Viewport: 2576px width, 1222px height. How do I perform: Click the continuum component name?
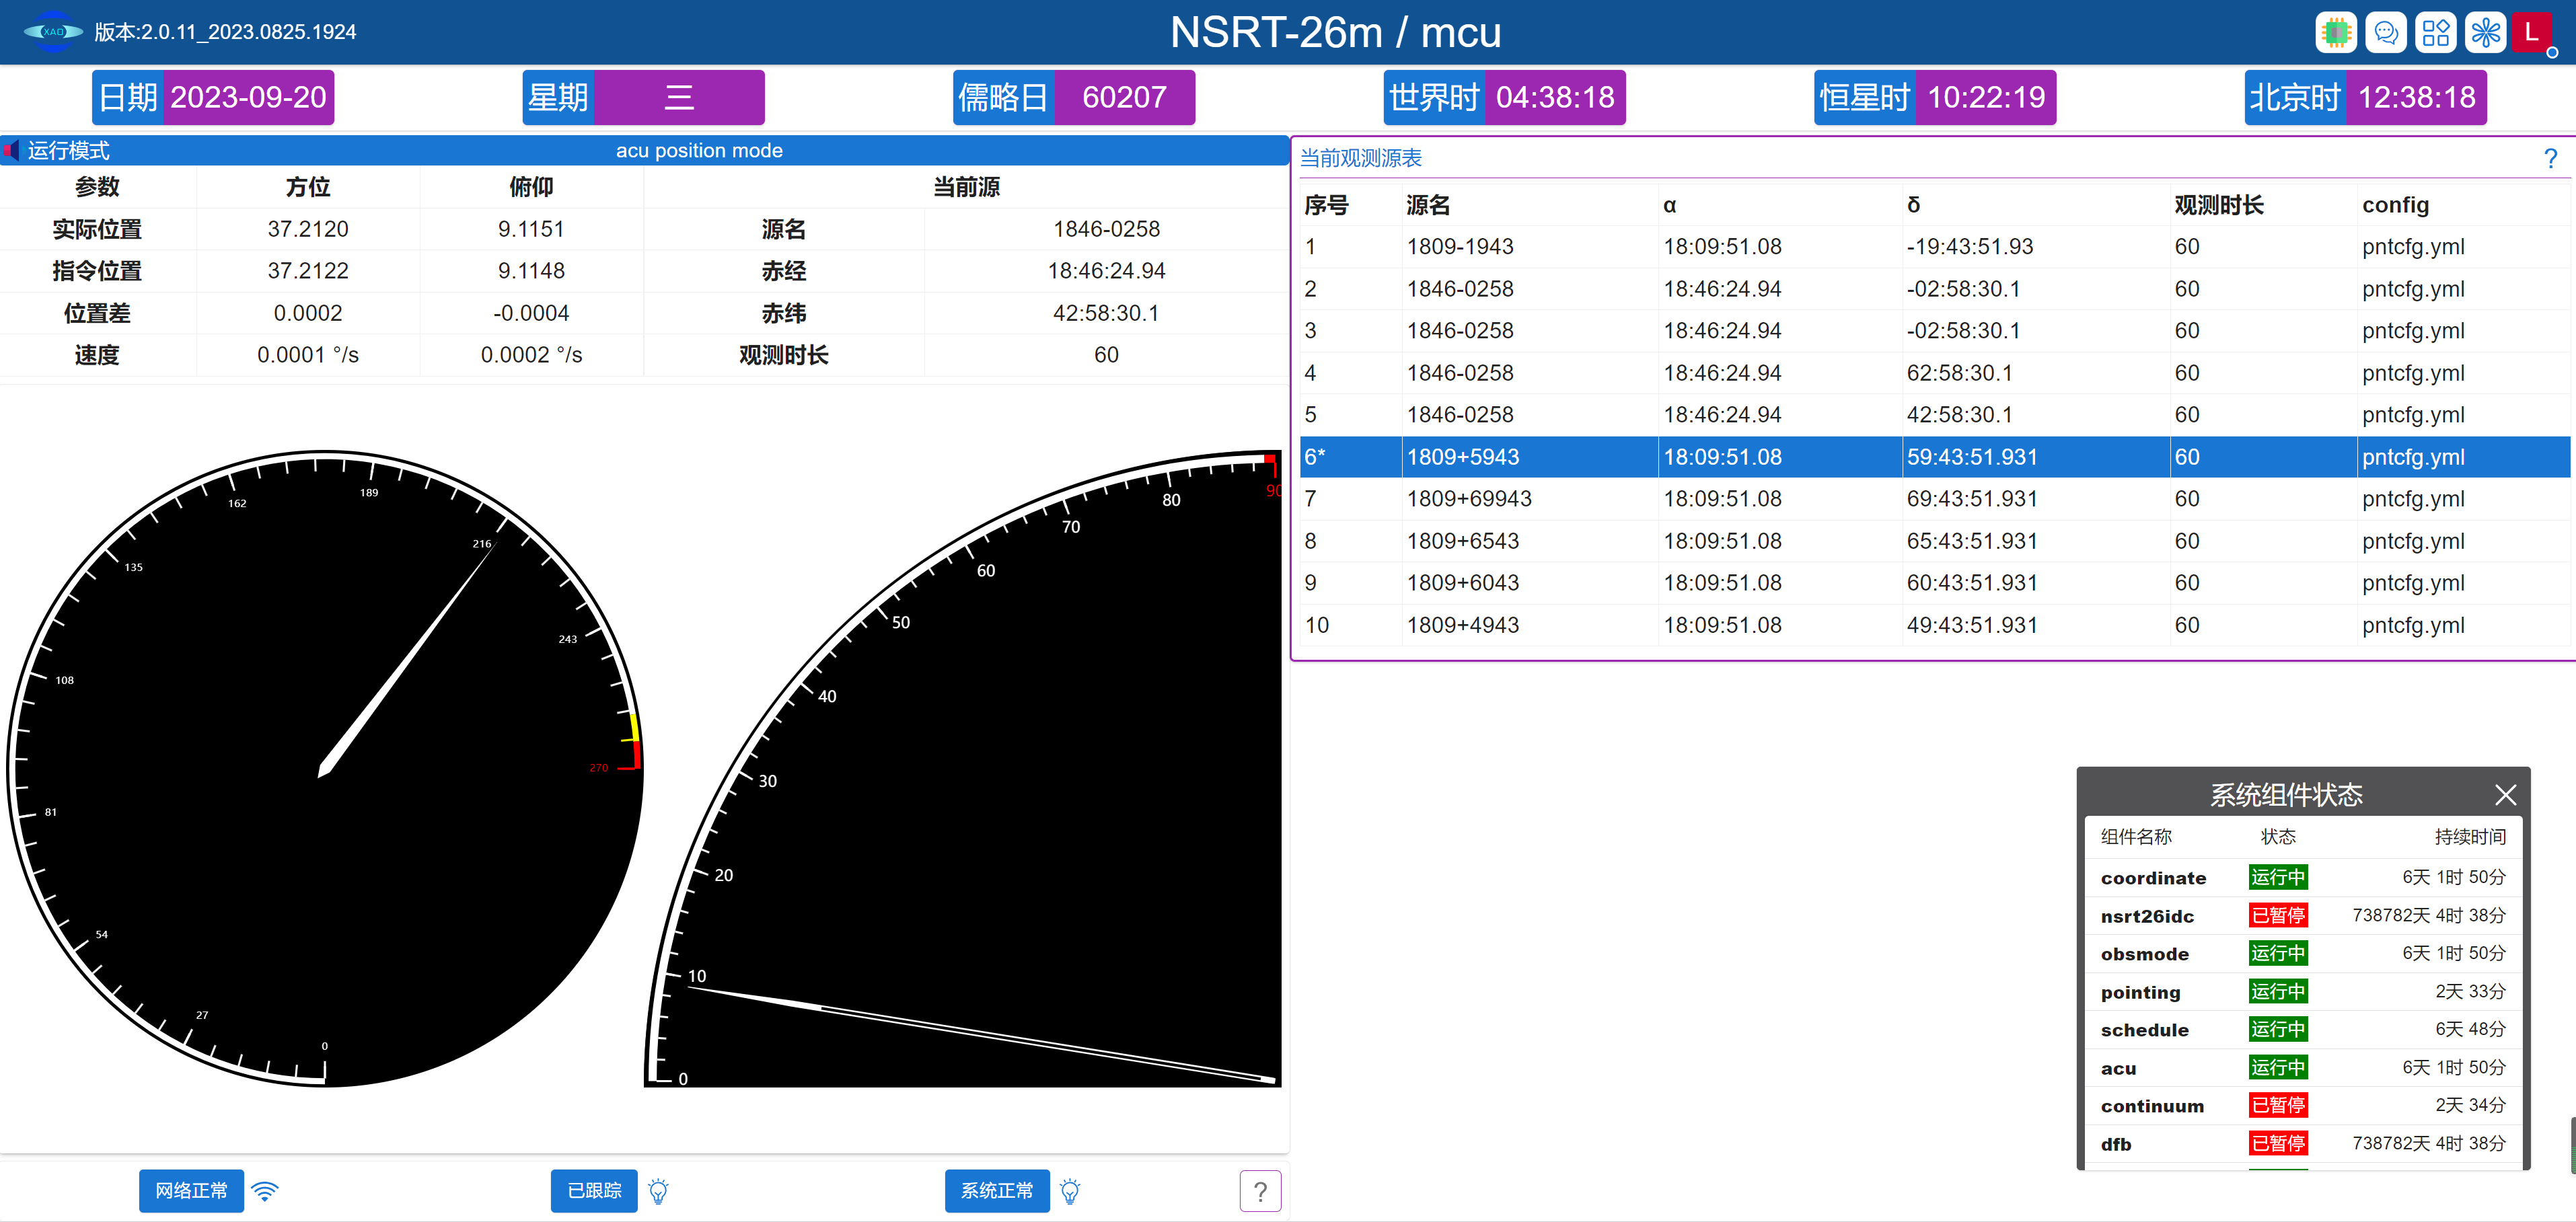2152,1106
